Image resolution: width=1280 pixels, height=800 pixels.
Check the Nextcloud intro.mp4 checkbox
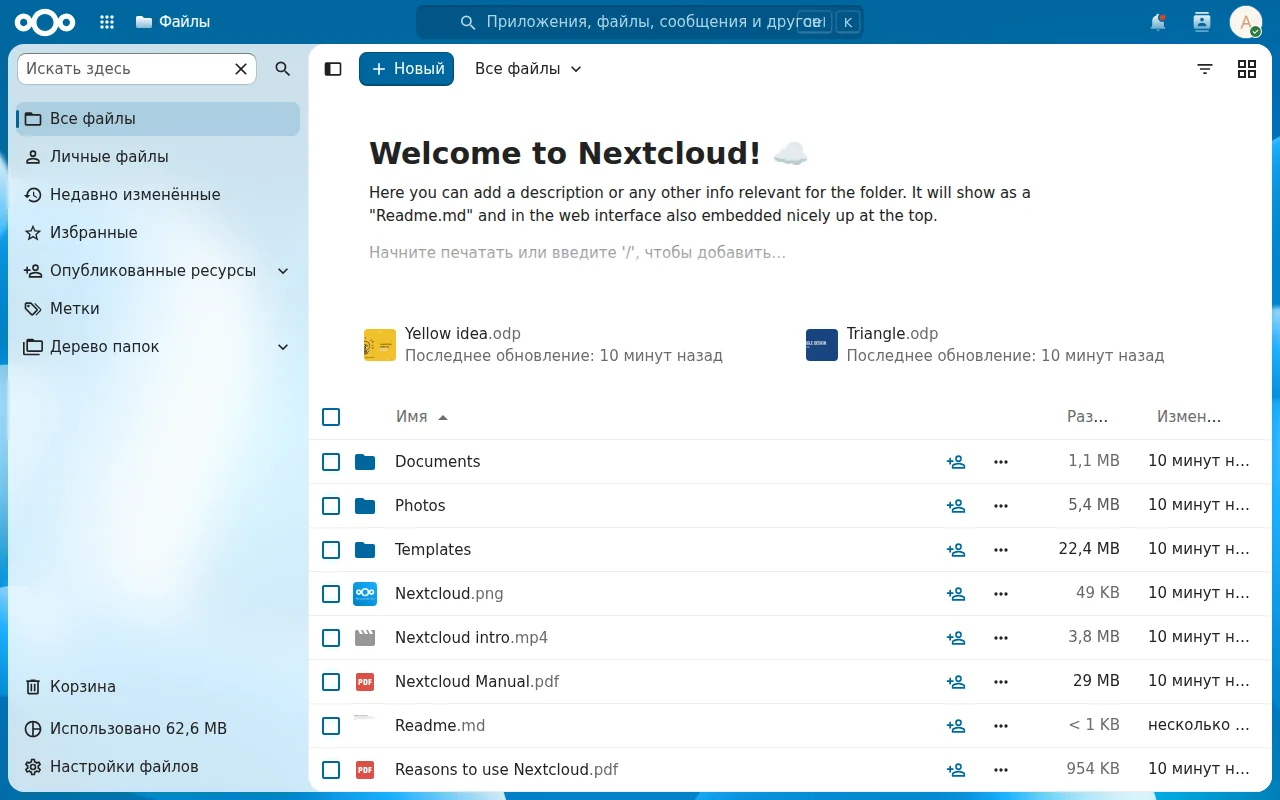pos(331,638)
